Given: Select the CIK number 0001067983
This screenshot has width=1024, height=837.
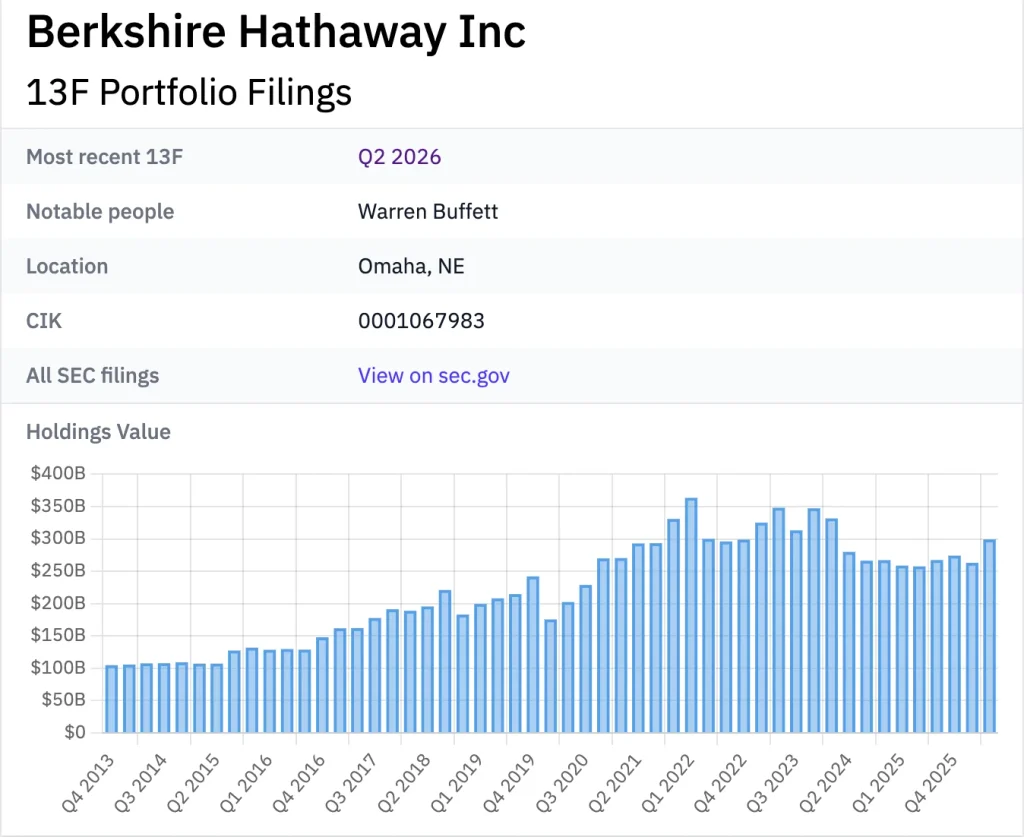Looking at the screenshot, I should [x=421, y=321].
